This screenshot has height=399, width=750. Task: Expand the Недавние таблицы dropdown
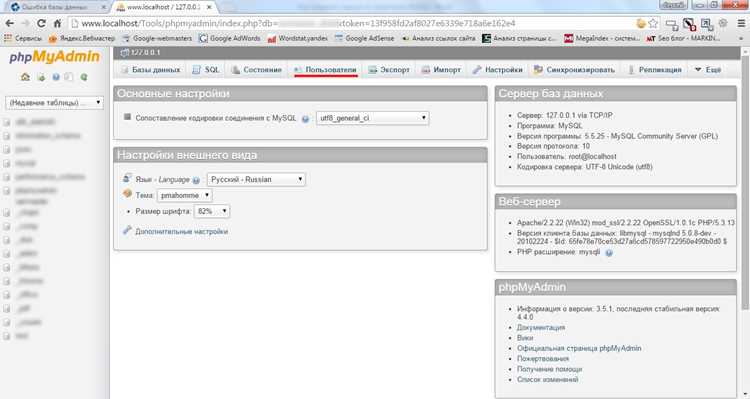[54, 102]
